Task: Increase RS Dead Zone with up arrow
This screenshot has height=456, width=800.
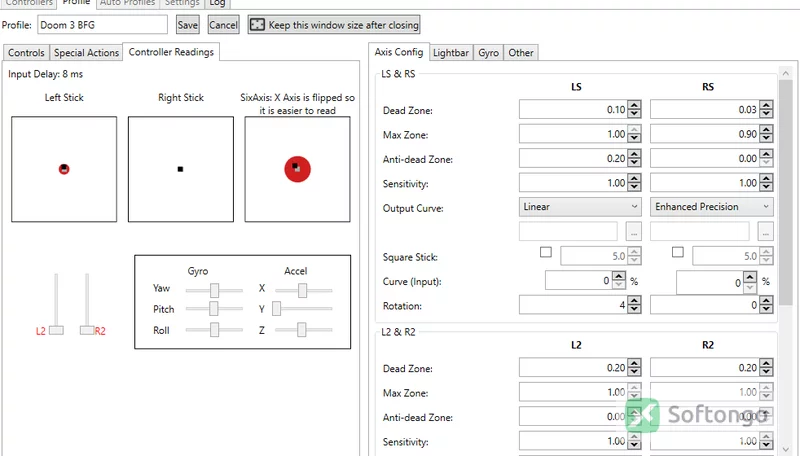Action: tap(766, 105)
